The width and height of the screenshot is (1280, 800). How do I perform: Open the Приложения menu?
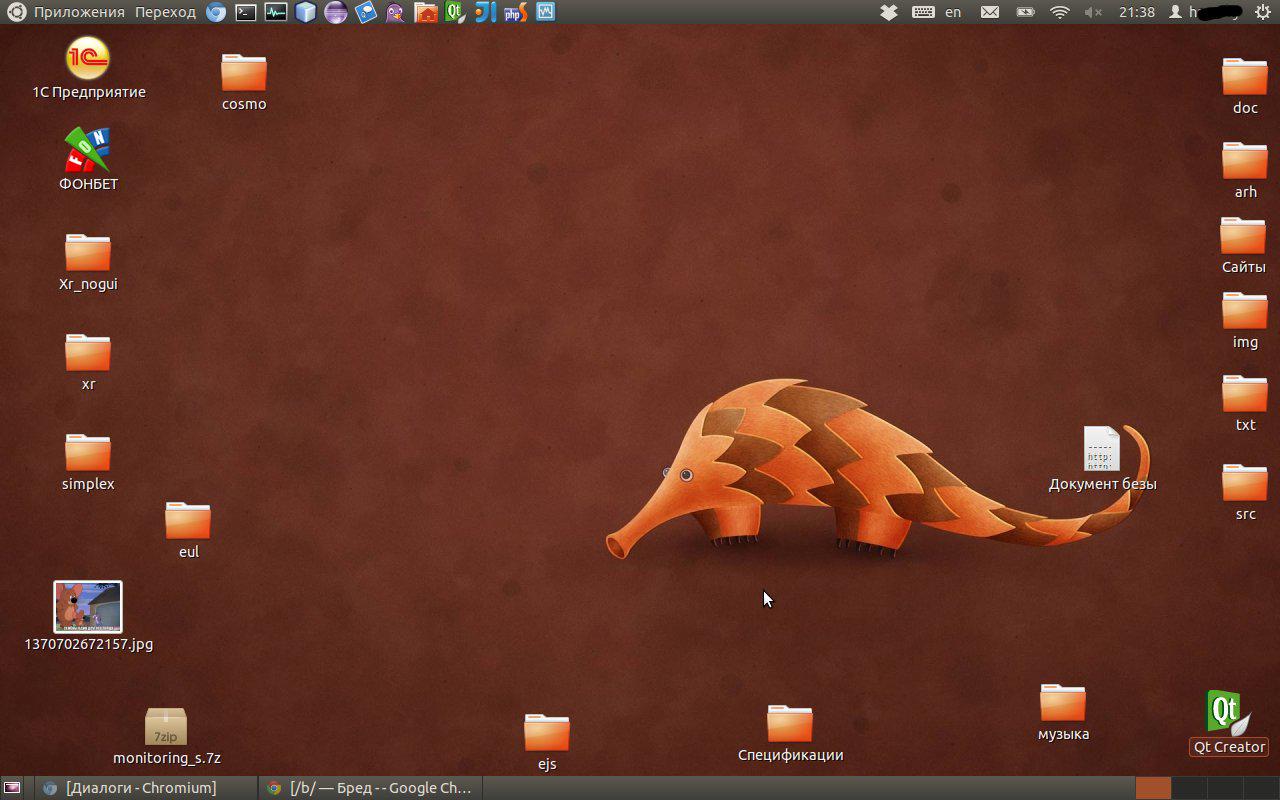(x=79, y=12)
